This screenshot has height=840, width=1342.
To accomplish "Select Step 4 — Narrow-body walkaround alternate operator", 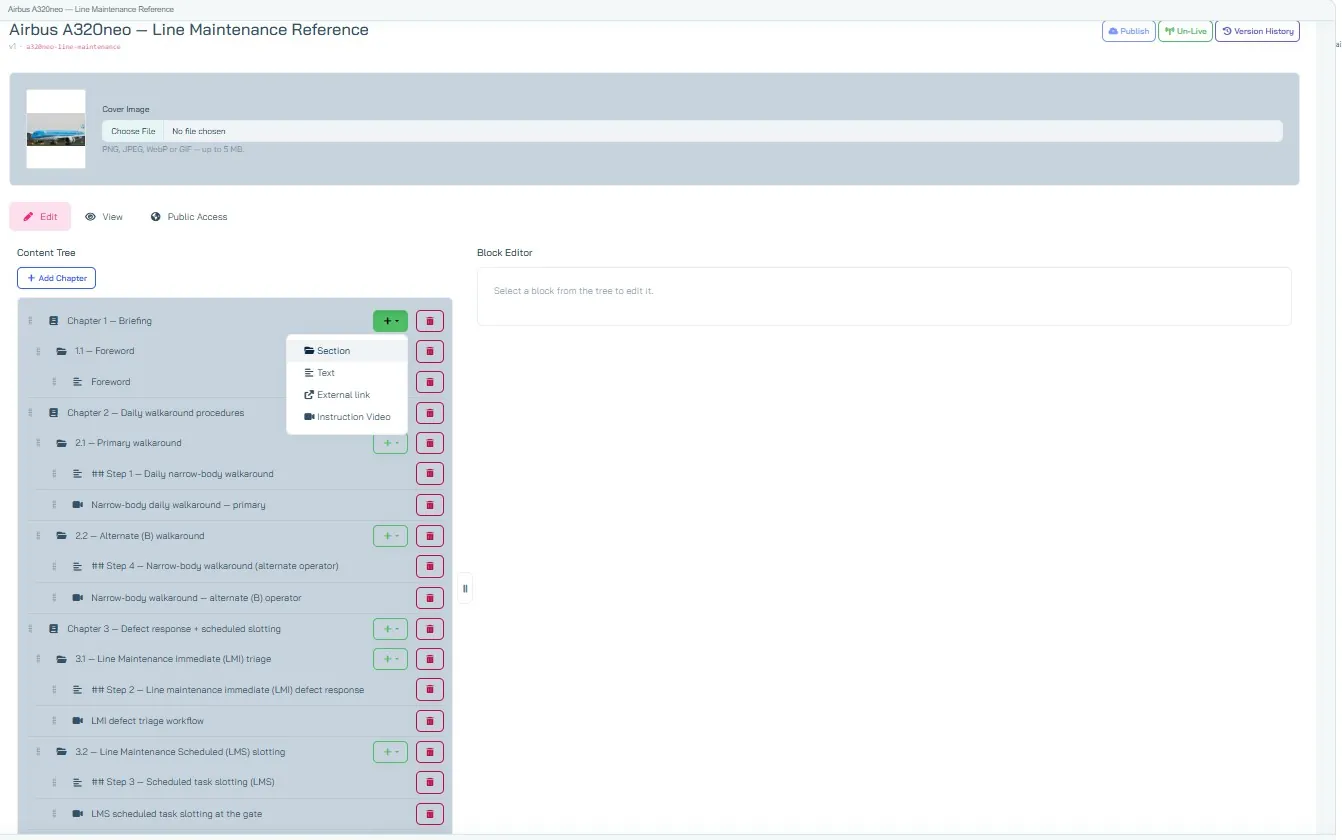I will point(215,566).
